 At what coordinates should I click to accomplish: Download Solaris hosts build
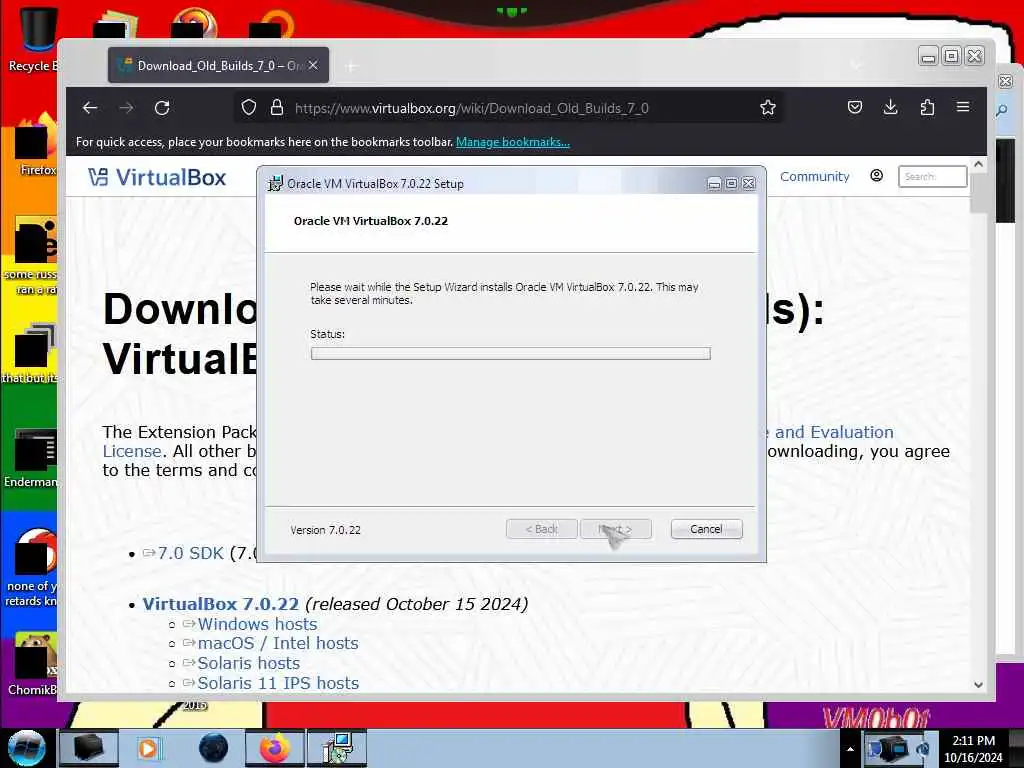click(249, 663)
